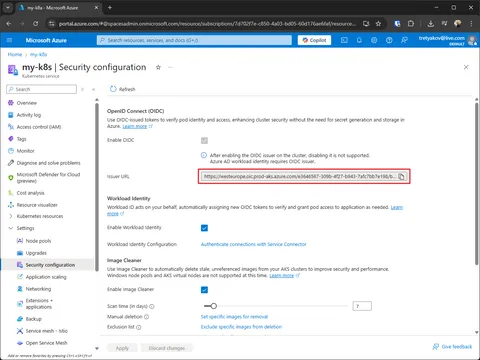Open Upgrades settings
Screen dimensions: 480x360
tap(36, 253)
